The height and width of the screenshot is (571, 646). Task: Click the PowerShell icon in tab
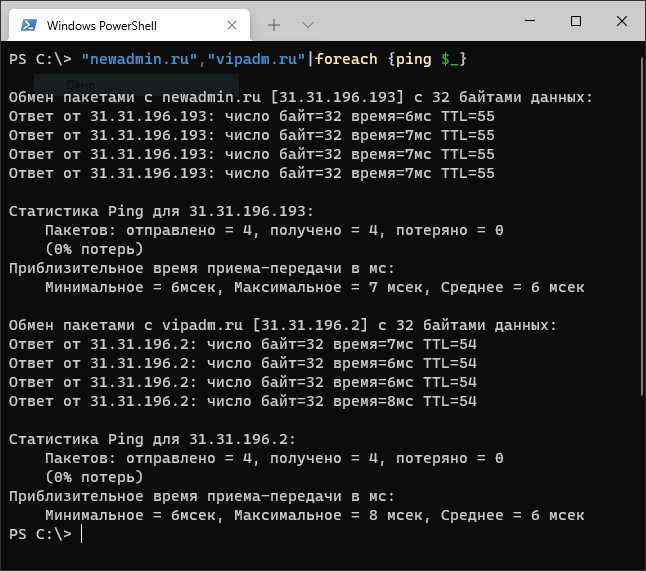pyautogui.click(x=29, y=26)
